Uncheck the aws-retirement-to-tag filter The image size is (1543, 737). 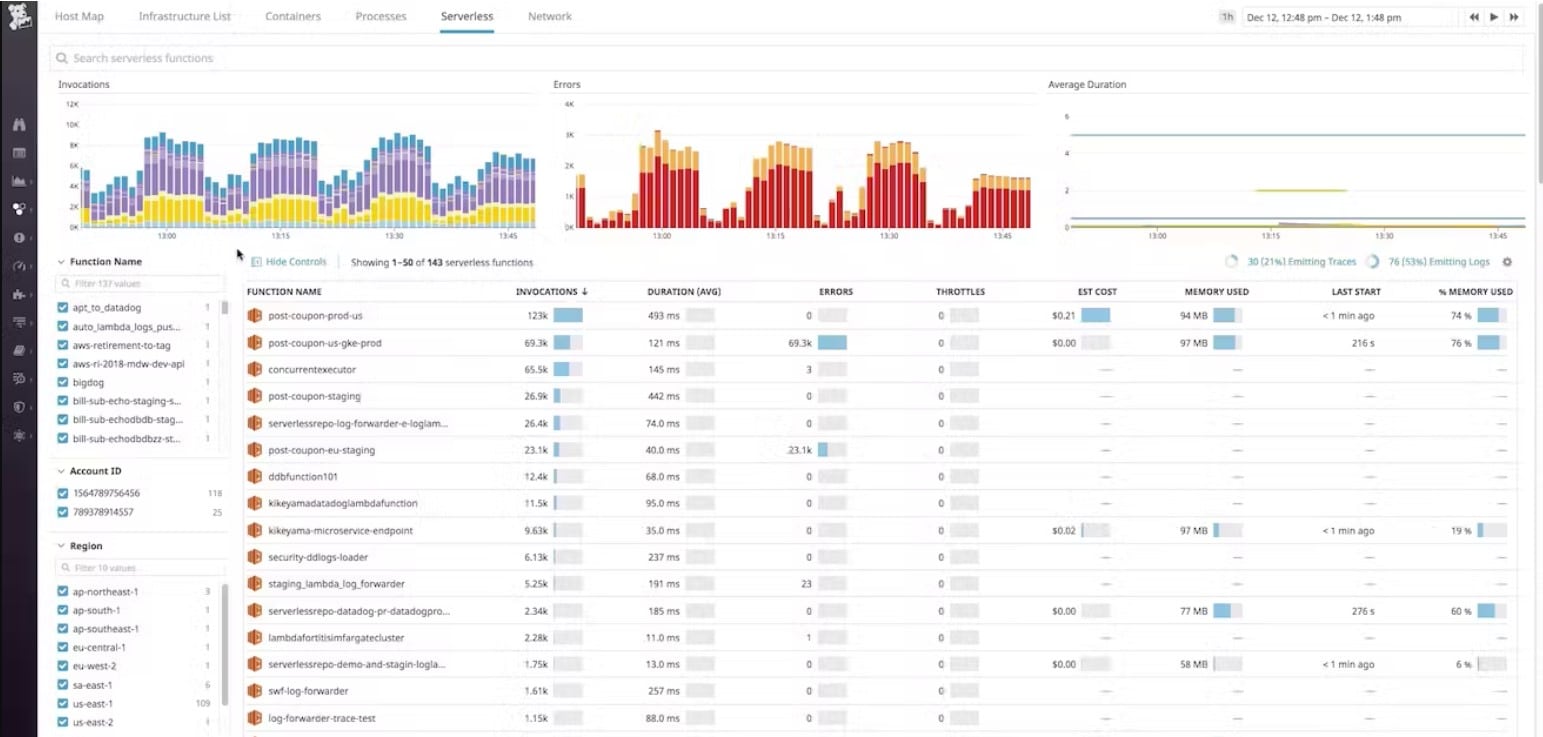[63, 345]
